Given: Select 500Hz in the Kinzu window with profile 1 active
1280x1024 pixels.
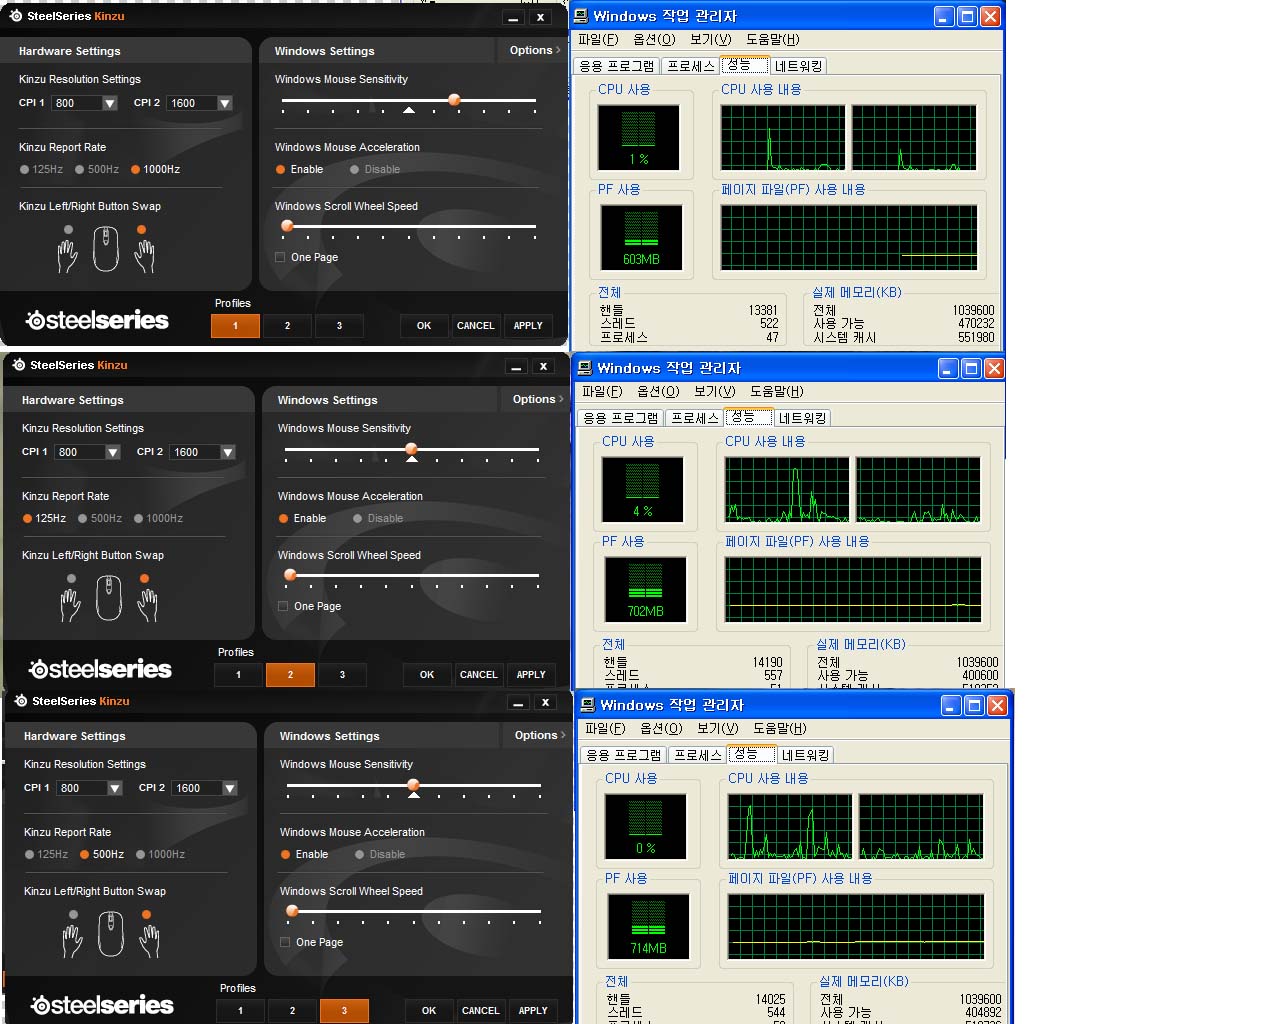Looking at the screenshot, I should click(97, 169).
